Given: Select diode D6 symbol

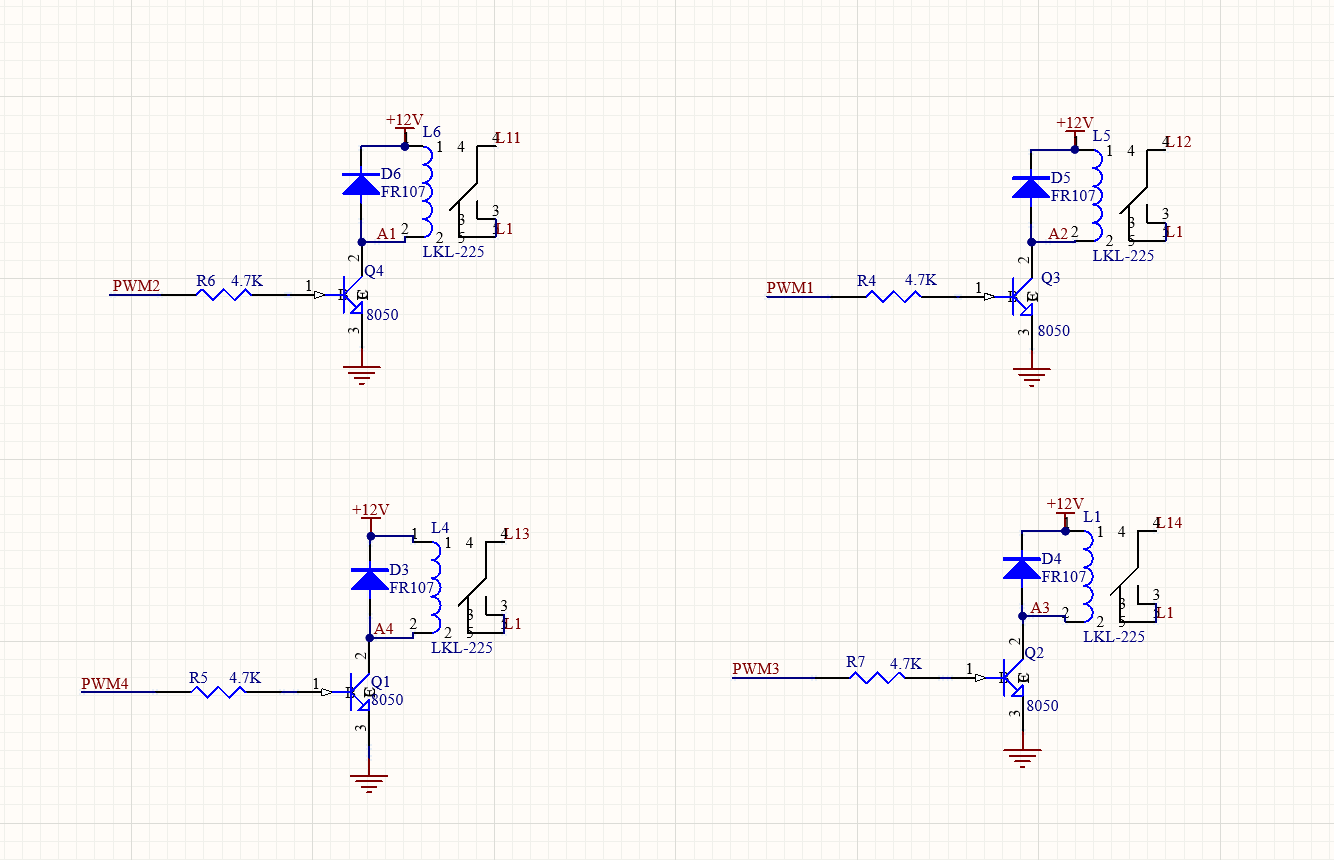Looking at the screenshot, I should pos(361,184).
